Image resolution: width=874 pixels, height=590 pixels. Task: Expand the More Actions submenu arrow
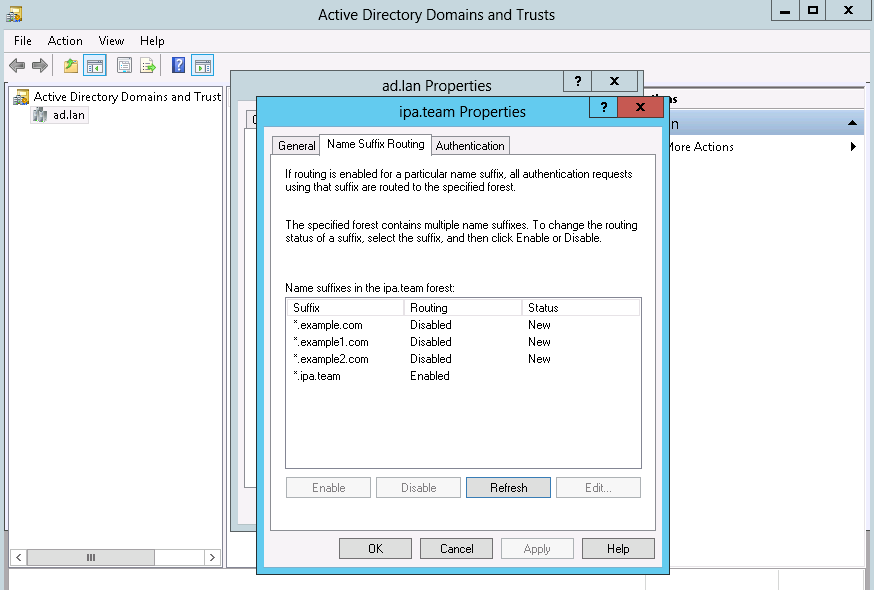point(853,147)
